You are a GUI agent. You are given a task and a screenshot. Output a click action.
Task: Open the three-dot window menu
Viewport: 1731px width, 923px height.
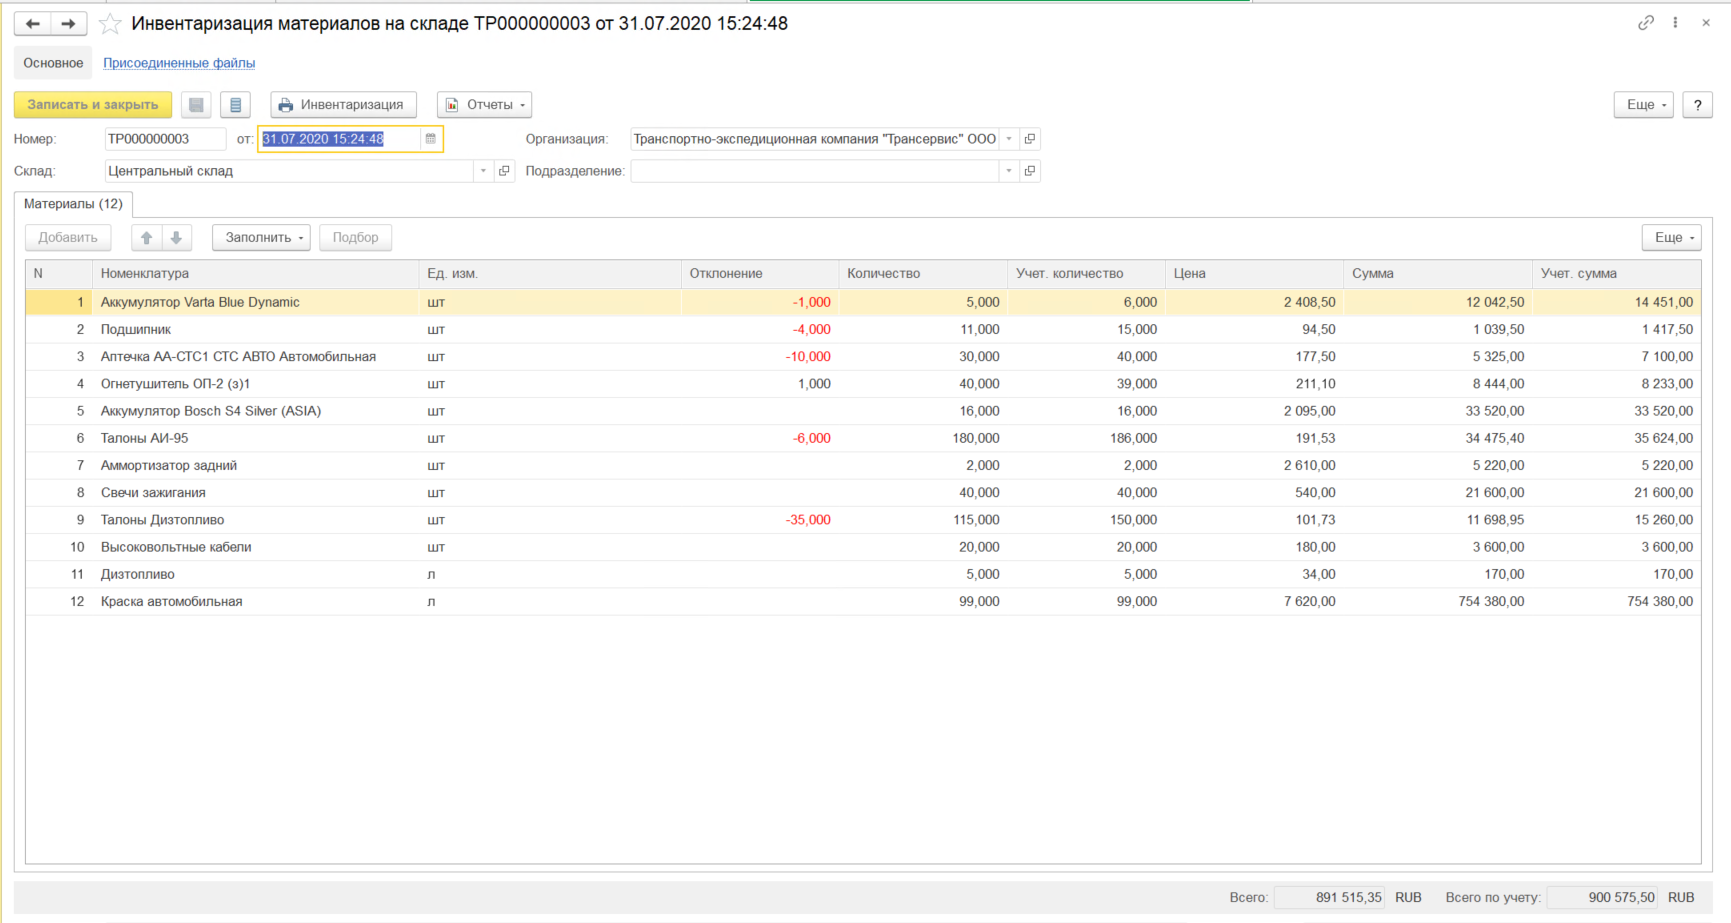point(1675,22)
